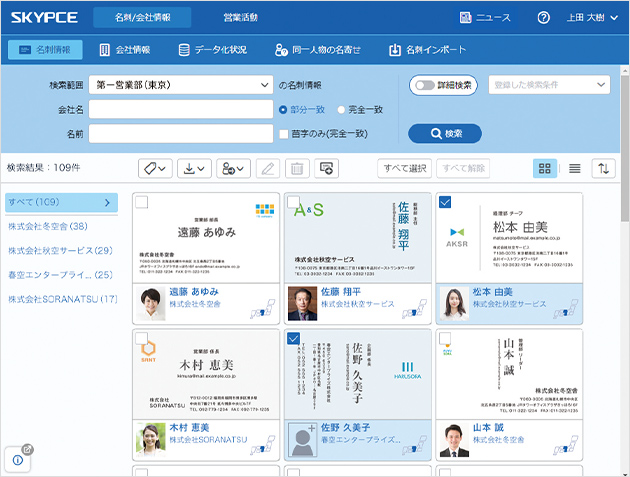Click 遠藤 あゆみ profile photo
630x477 pixels.
[x=150, y=303]
